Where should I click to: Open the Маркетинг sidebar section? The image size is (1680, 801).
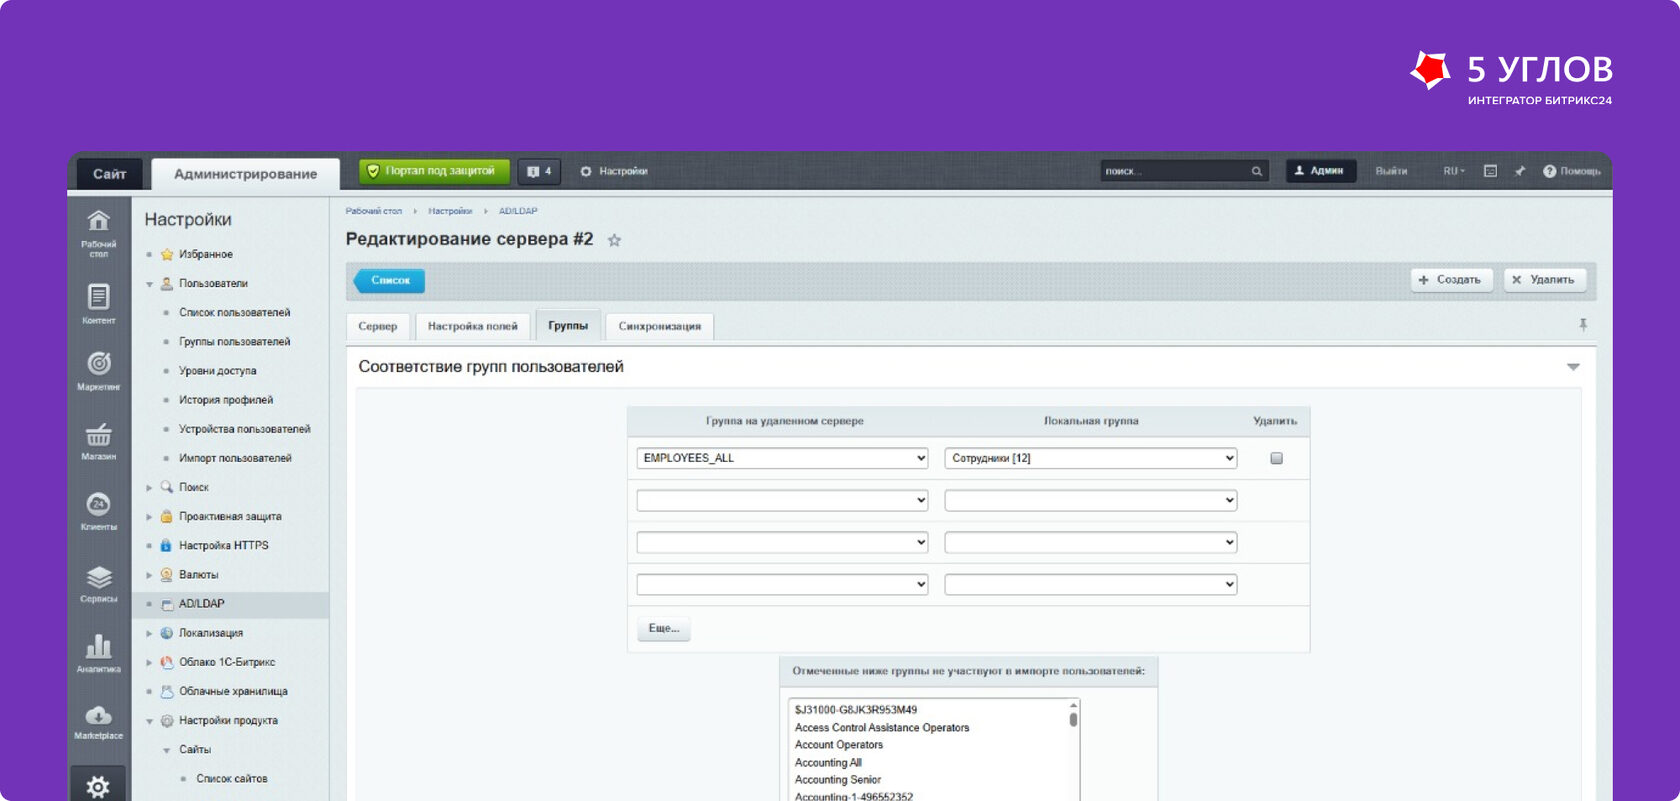pyautogui.click(x=98, y=371)
